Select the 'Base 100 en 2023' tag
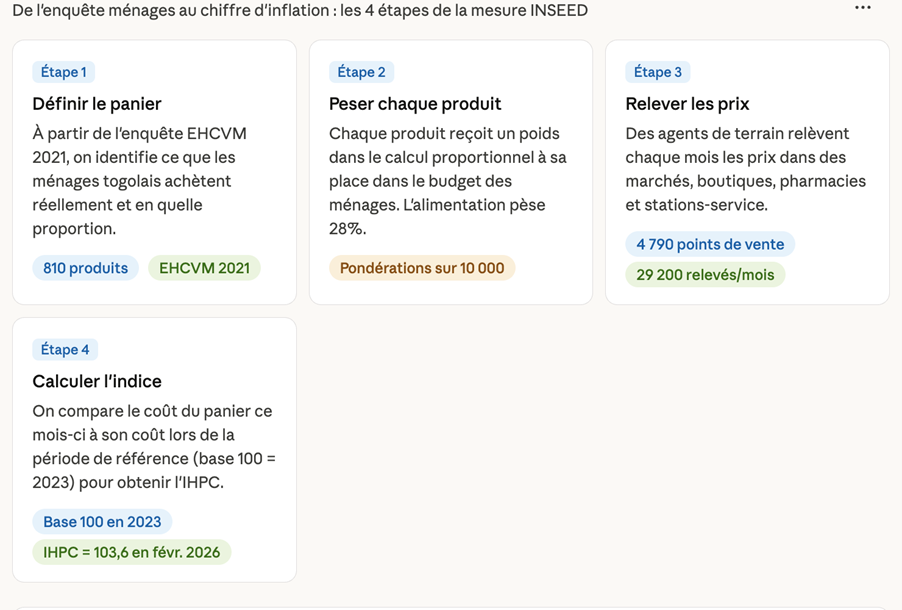The width and height of the screenshot is (902, 610). point(102,522)
